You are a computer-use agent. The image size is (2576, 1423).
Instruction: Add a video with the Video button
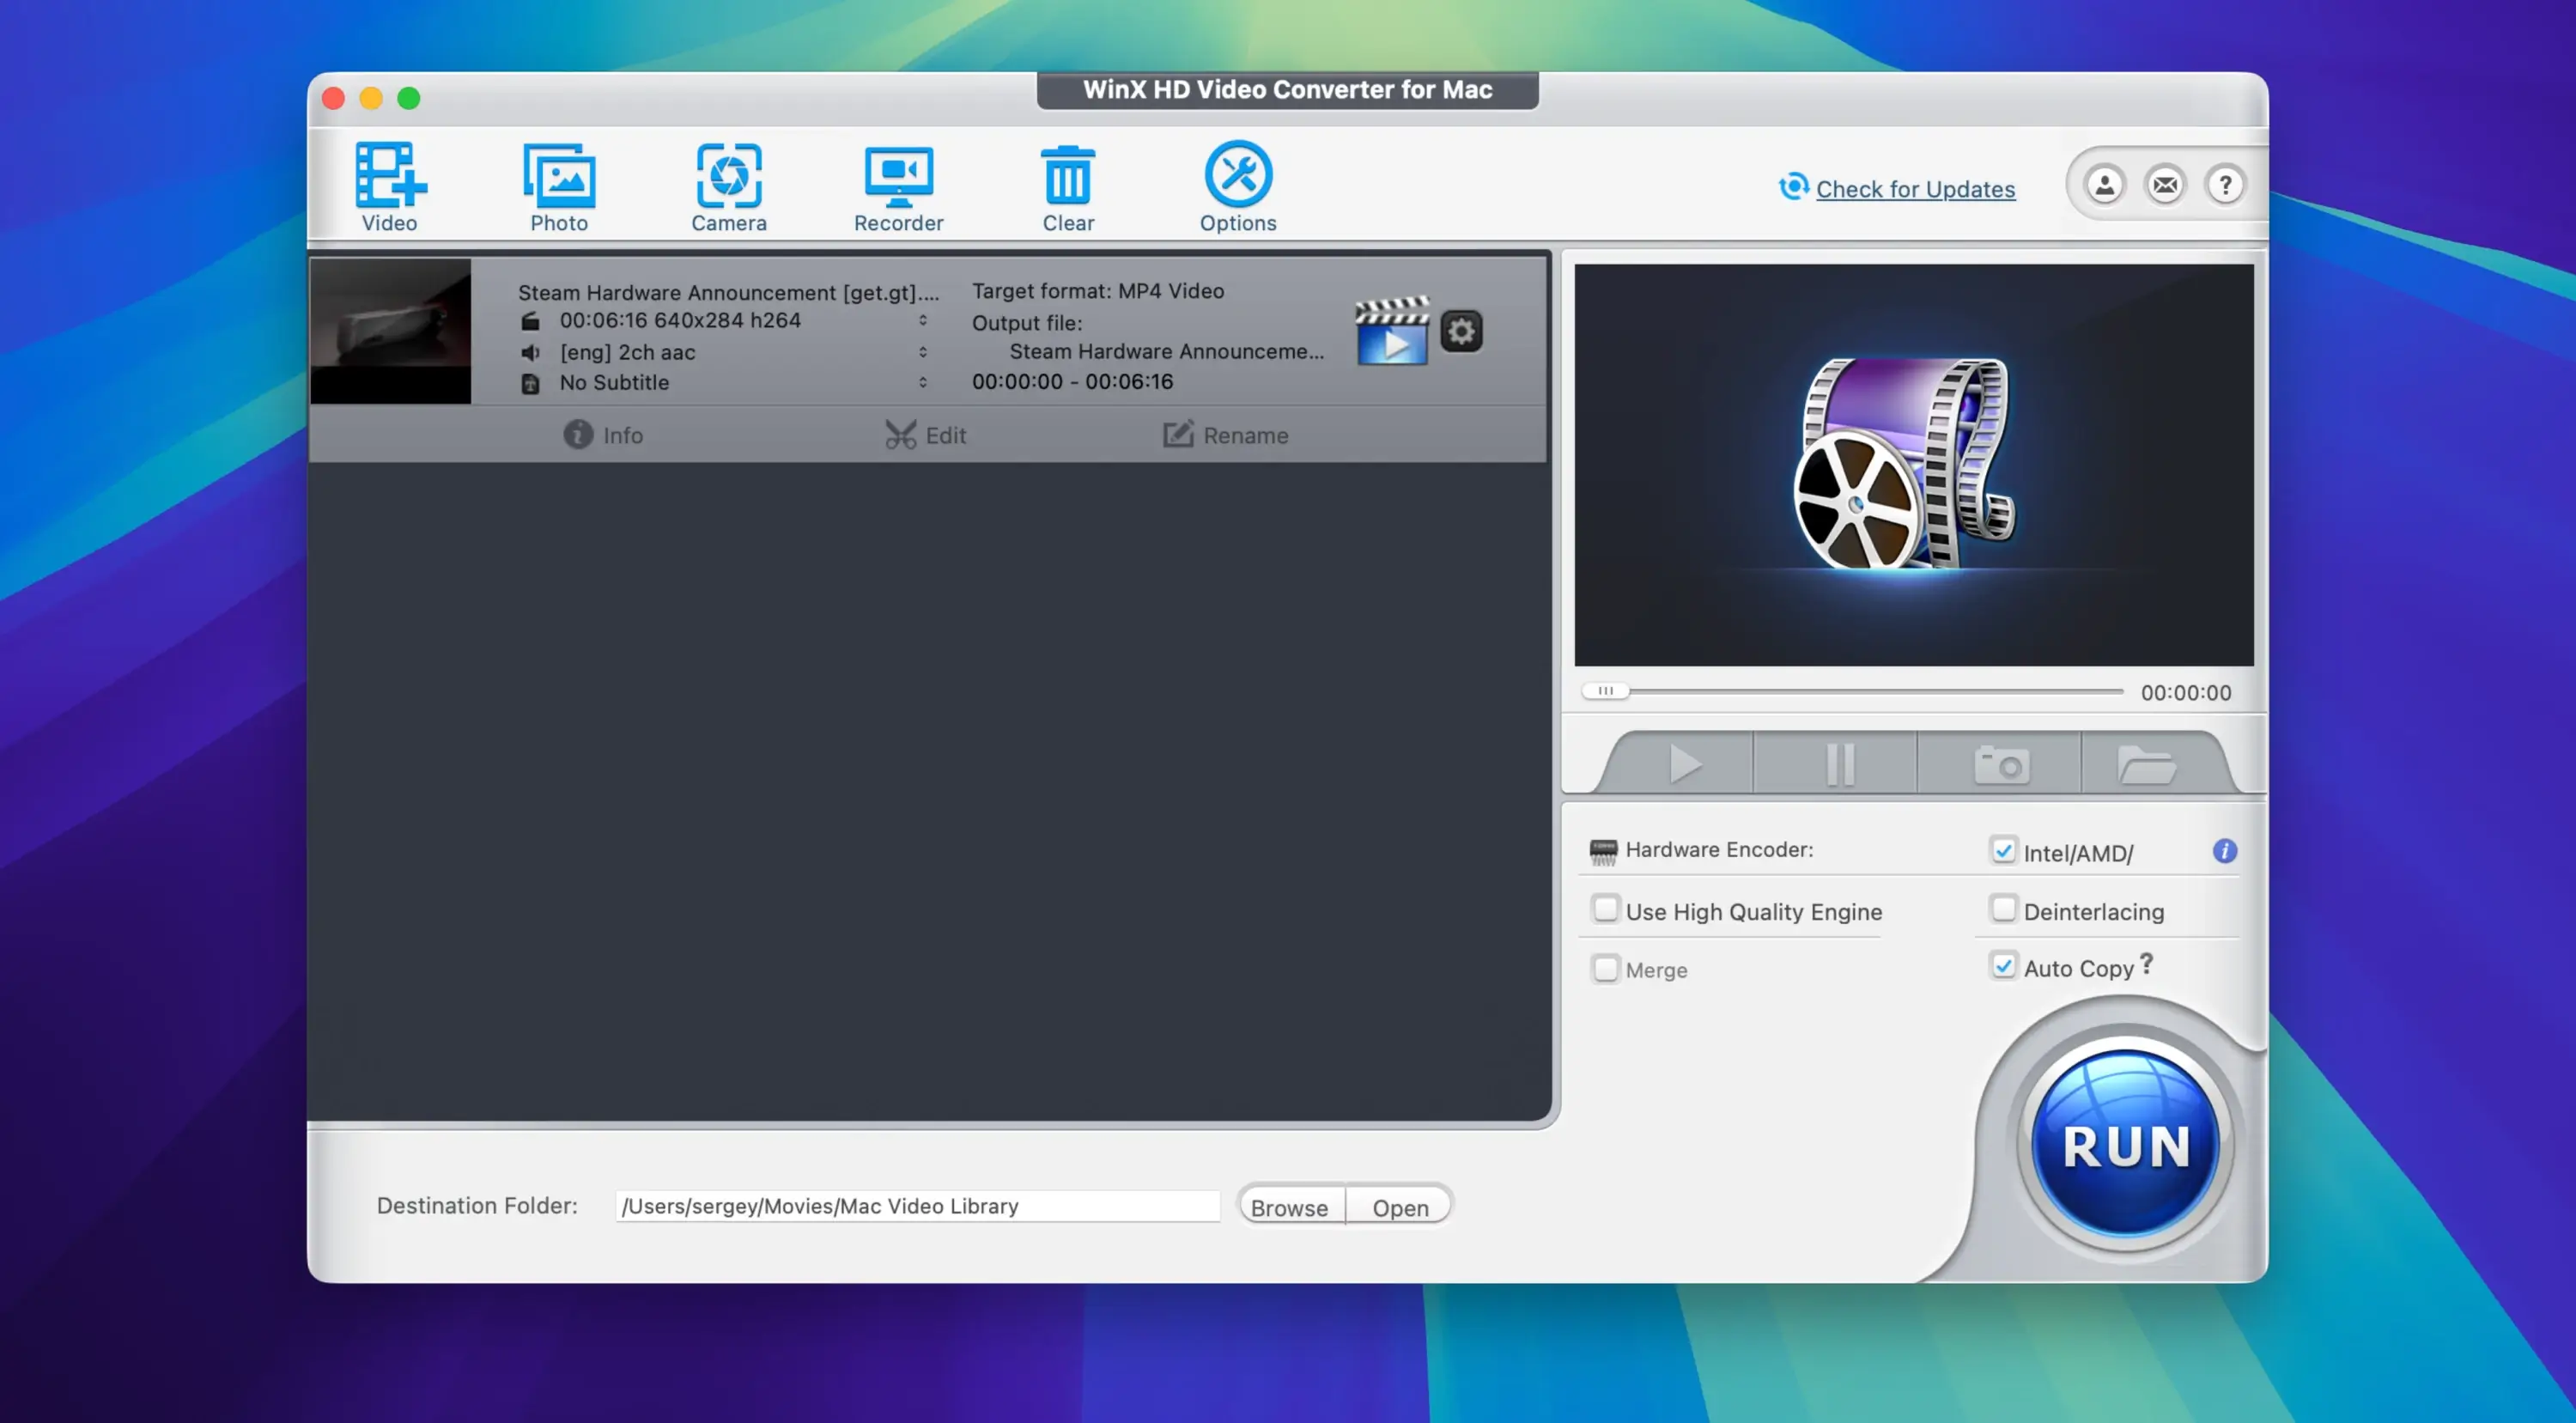(x=390, y=187)
